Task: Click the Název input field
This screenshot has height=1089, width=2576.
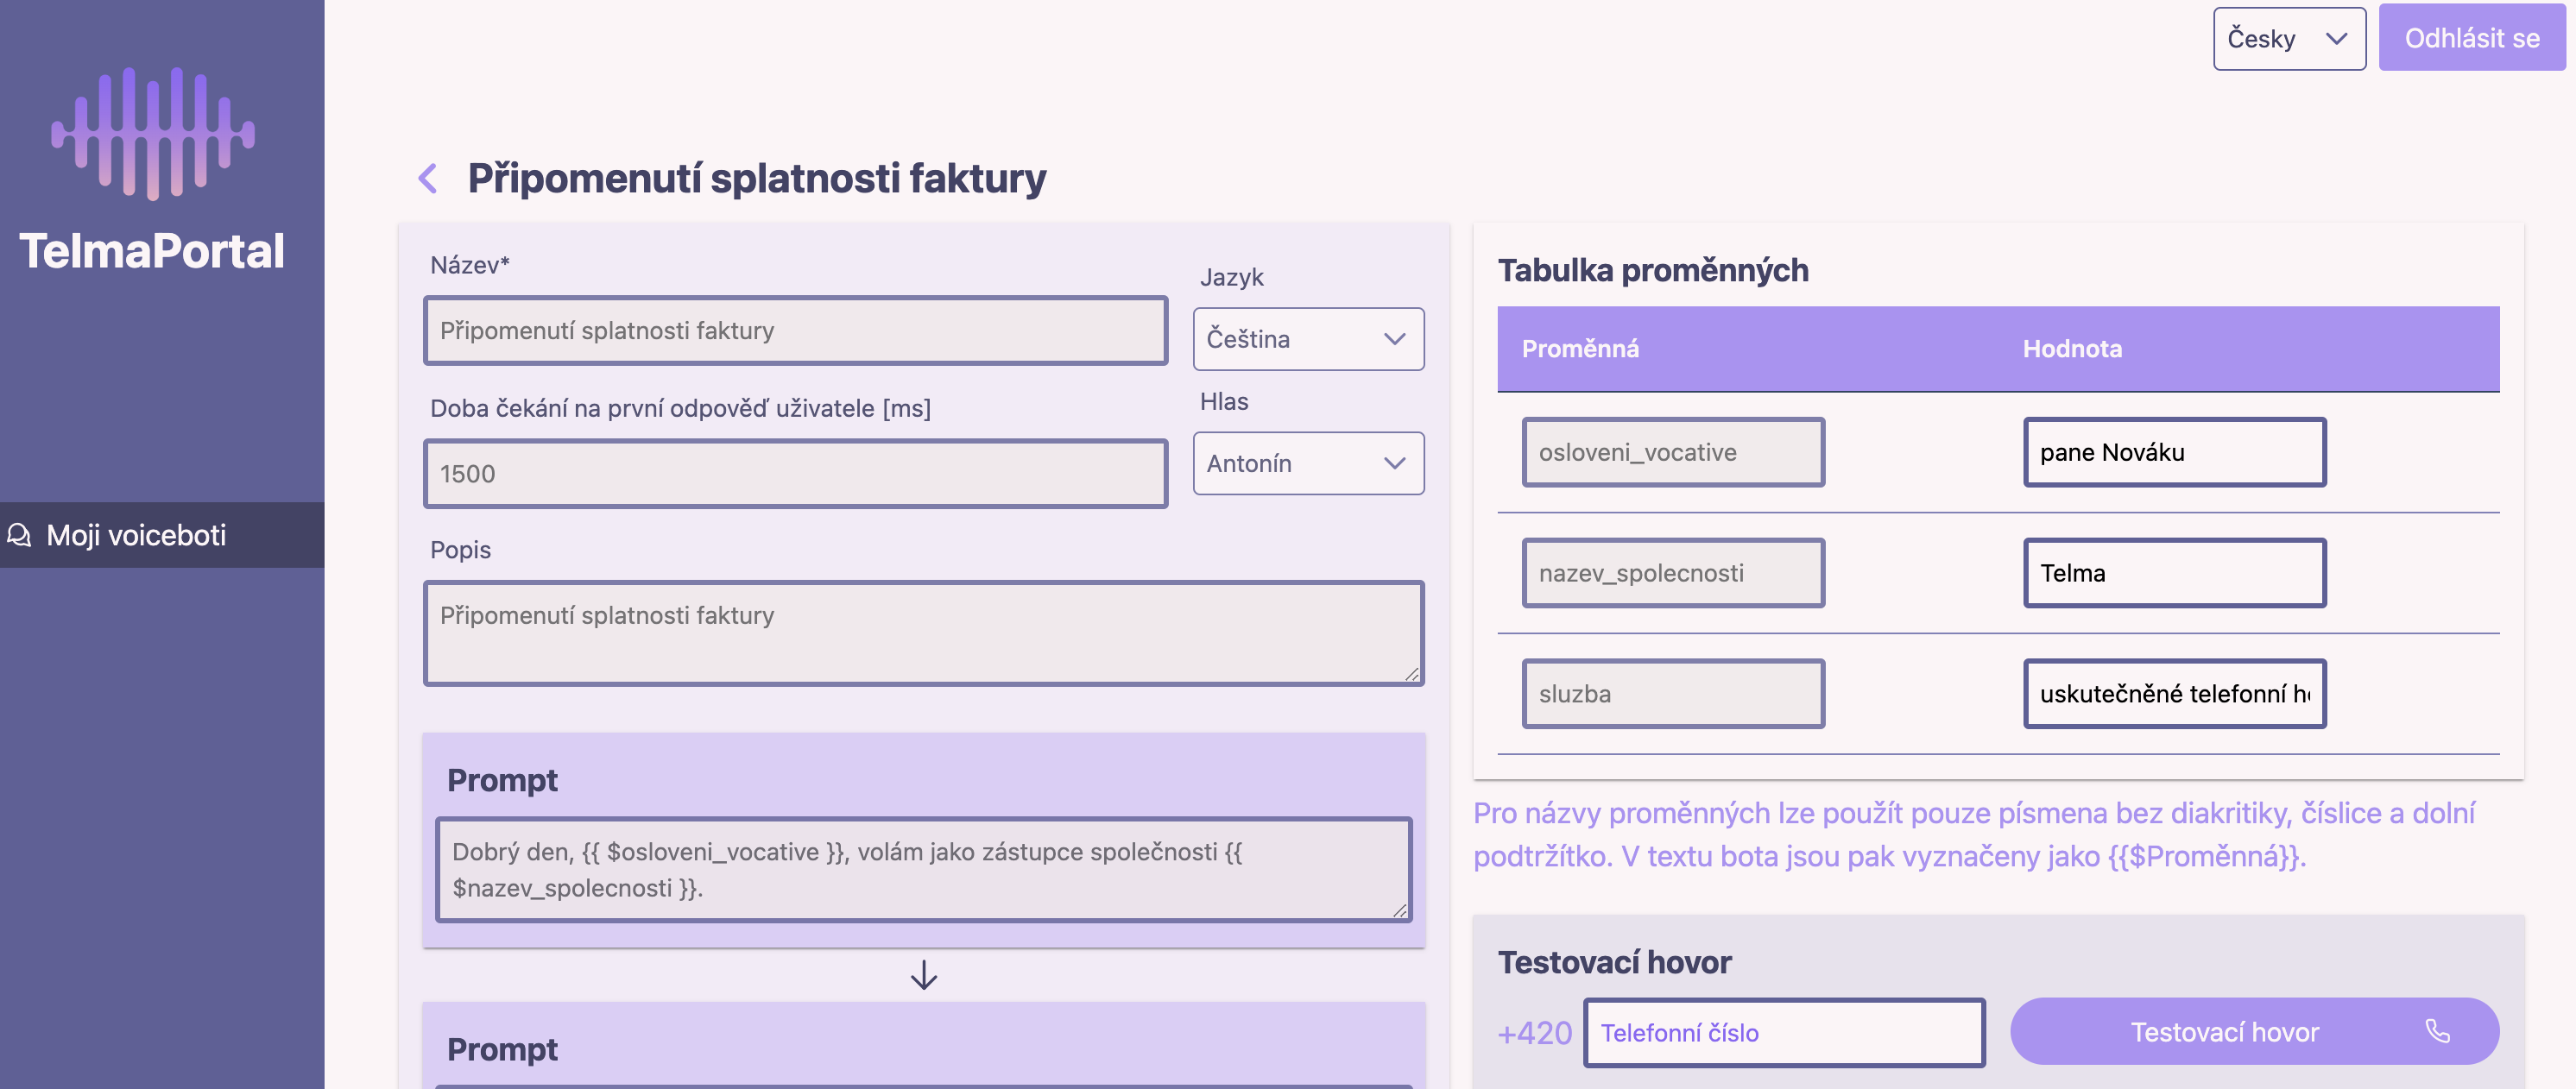Action: [x=795, y=331]
